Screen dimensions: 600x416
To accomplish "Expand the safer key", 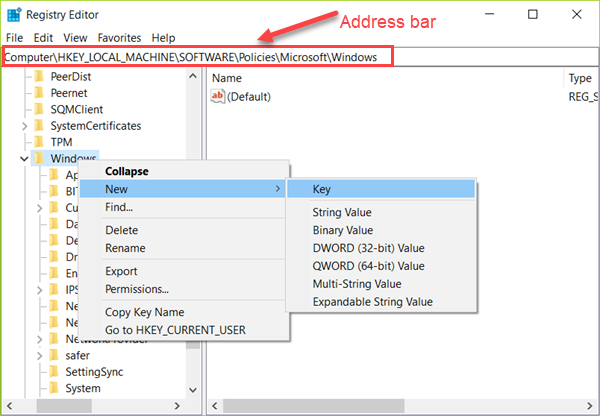I will coord(40,356).
